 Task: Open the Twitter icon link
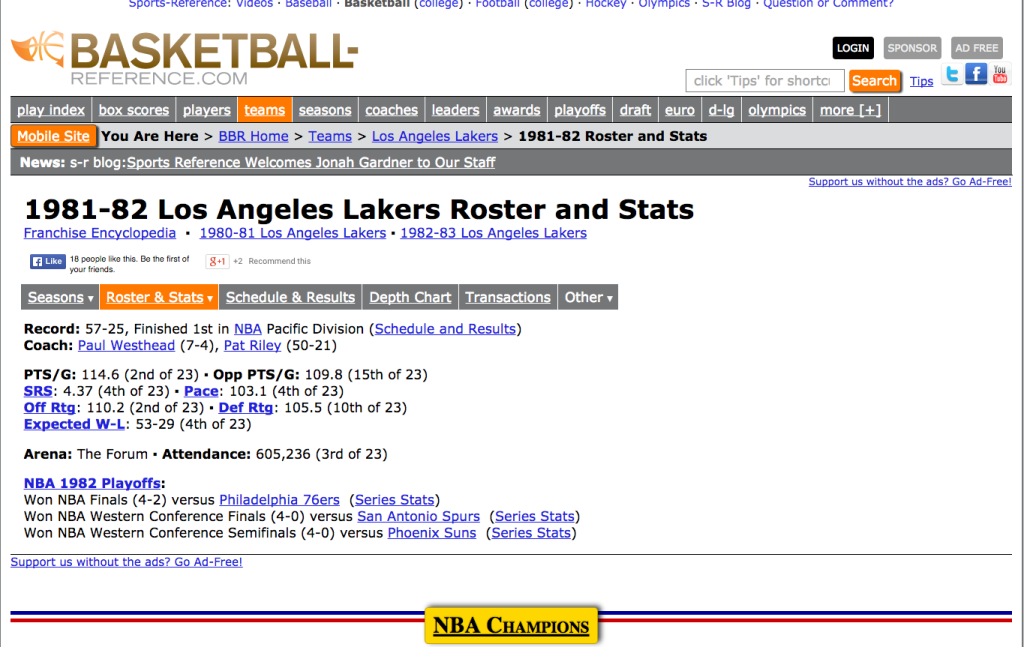coord(952,74)
